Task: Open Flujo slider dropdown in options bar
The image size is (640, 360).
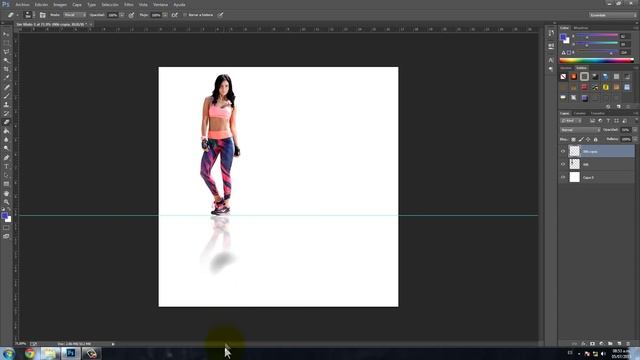Action: [165, 15]
